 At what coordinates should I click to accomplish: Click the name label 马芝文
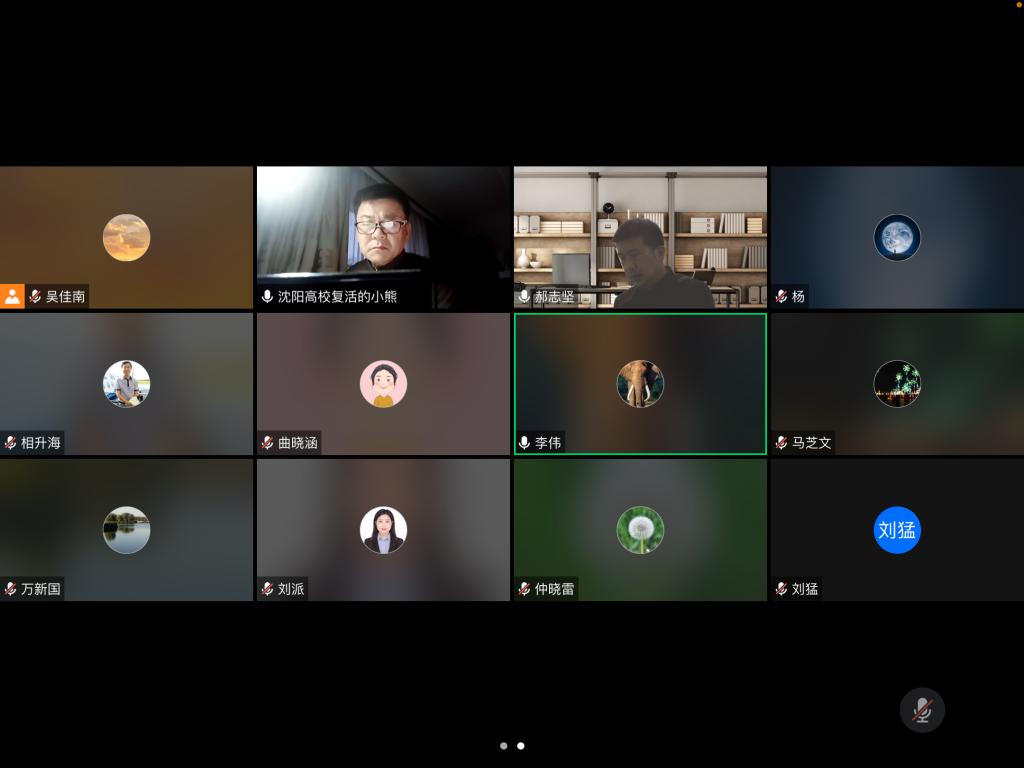click(812, 443)
